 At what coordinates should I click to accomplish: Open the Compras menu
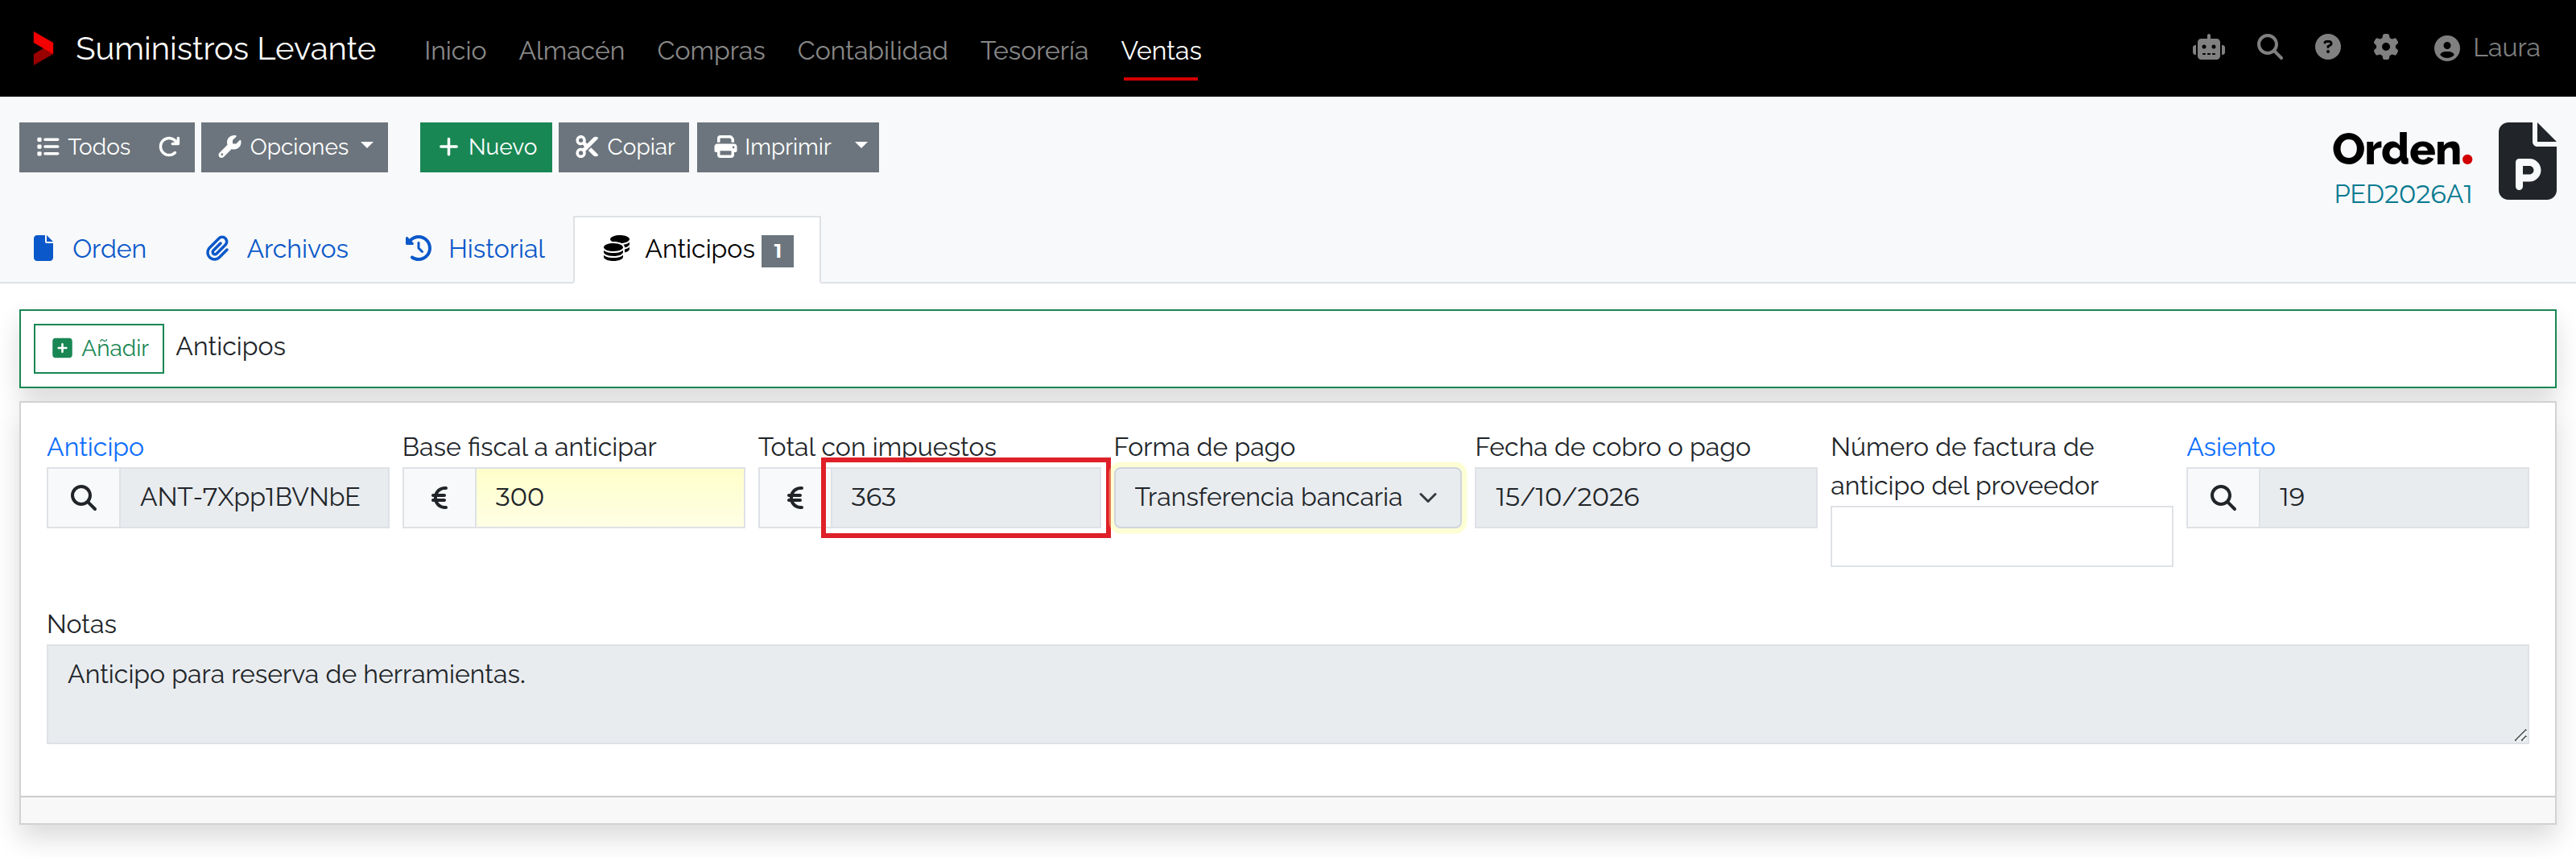[x=710, y=50]
